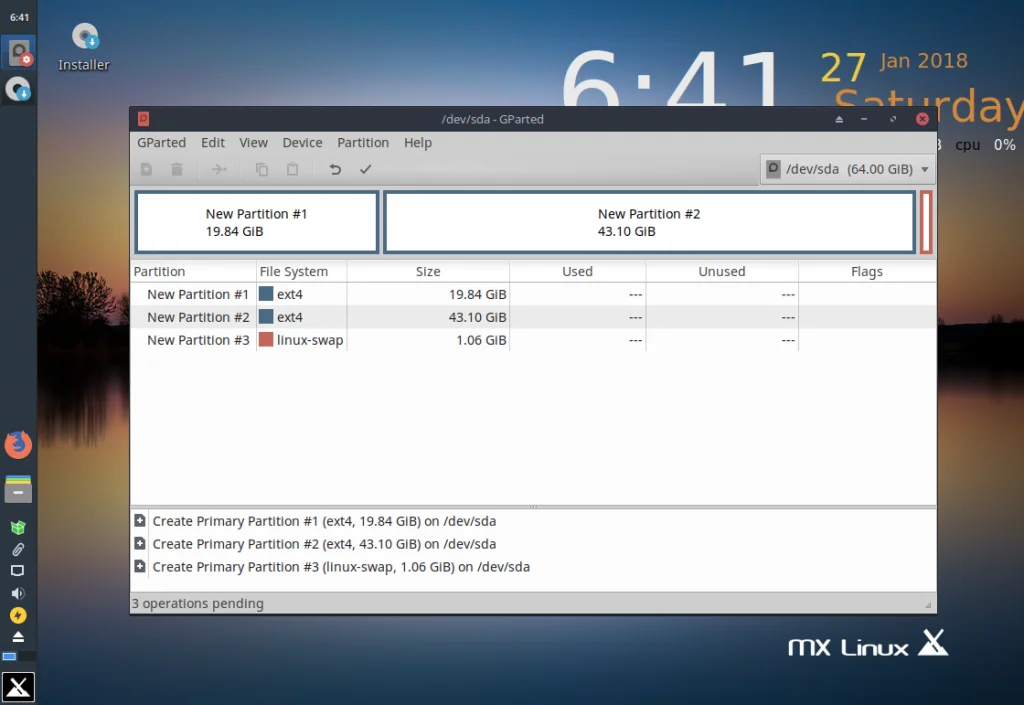Image resolution: width=1024 pixels, height=705 pixels.
Task: Open the /dev/sda device selector dropdown
Action: (x=847, y=169)
